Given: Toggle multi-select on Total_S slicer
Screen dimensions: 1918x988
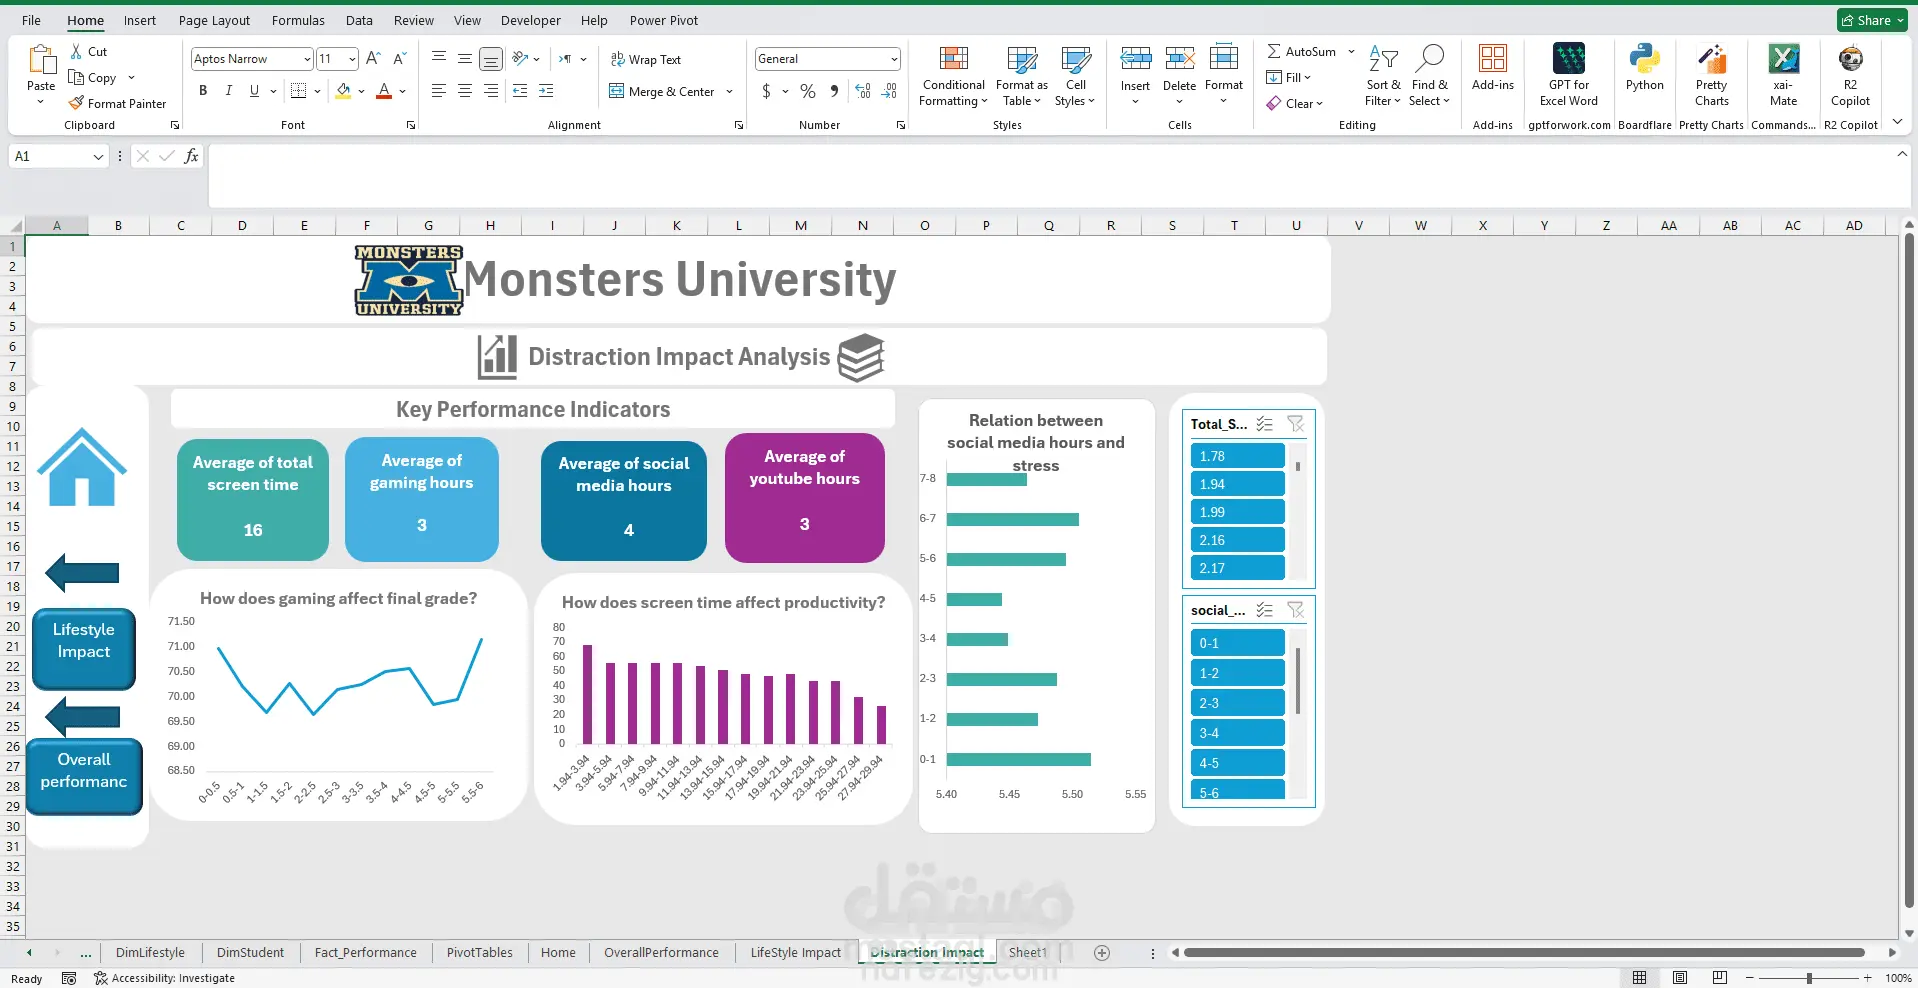Looking at the screenshot, I should 1265,424.
